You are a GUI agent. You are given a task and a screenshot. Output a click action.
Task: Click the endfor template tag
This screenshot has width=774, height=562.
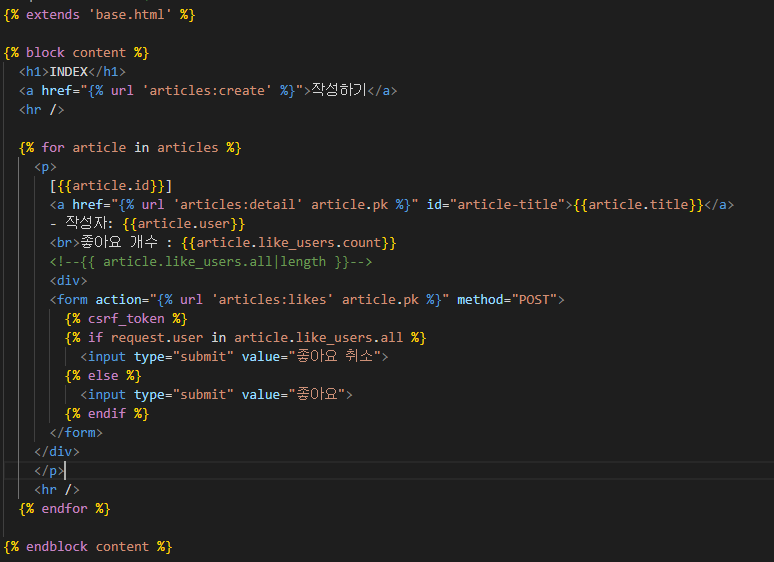point(65,509)
